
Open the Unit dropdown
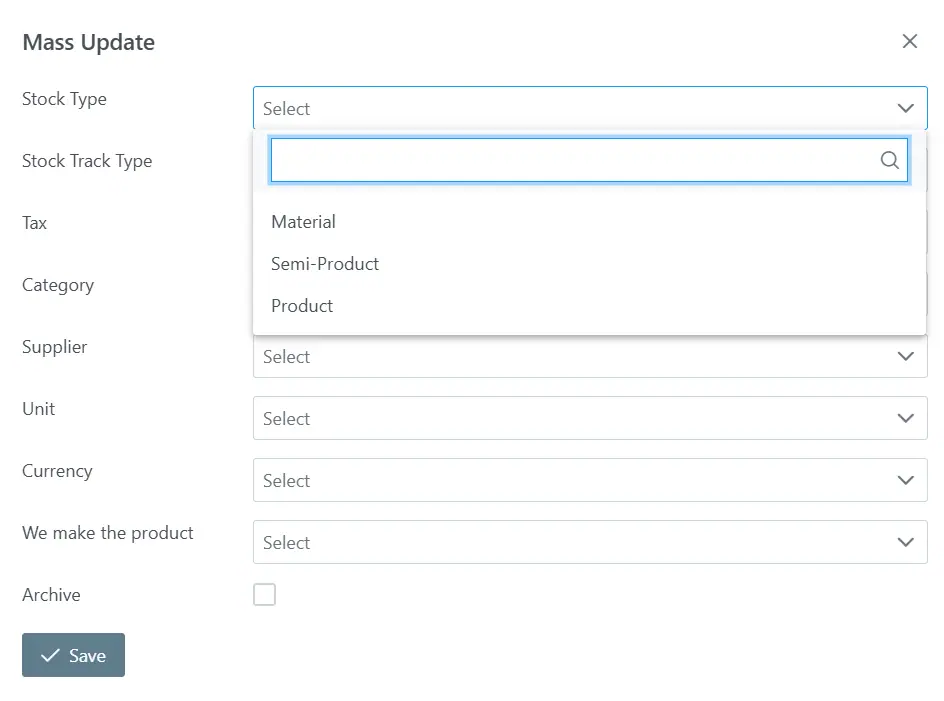point(590,418)
